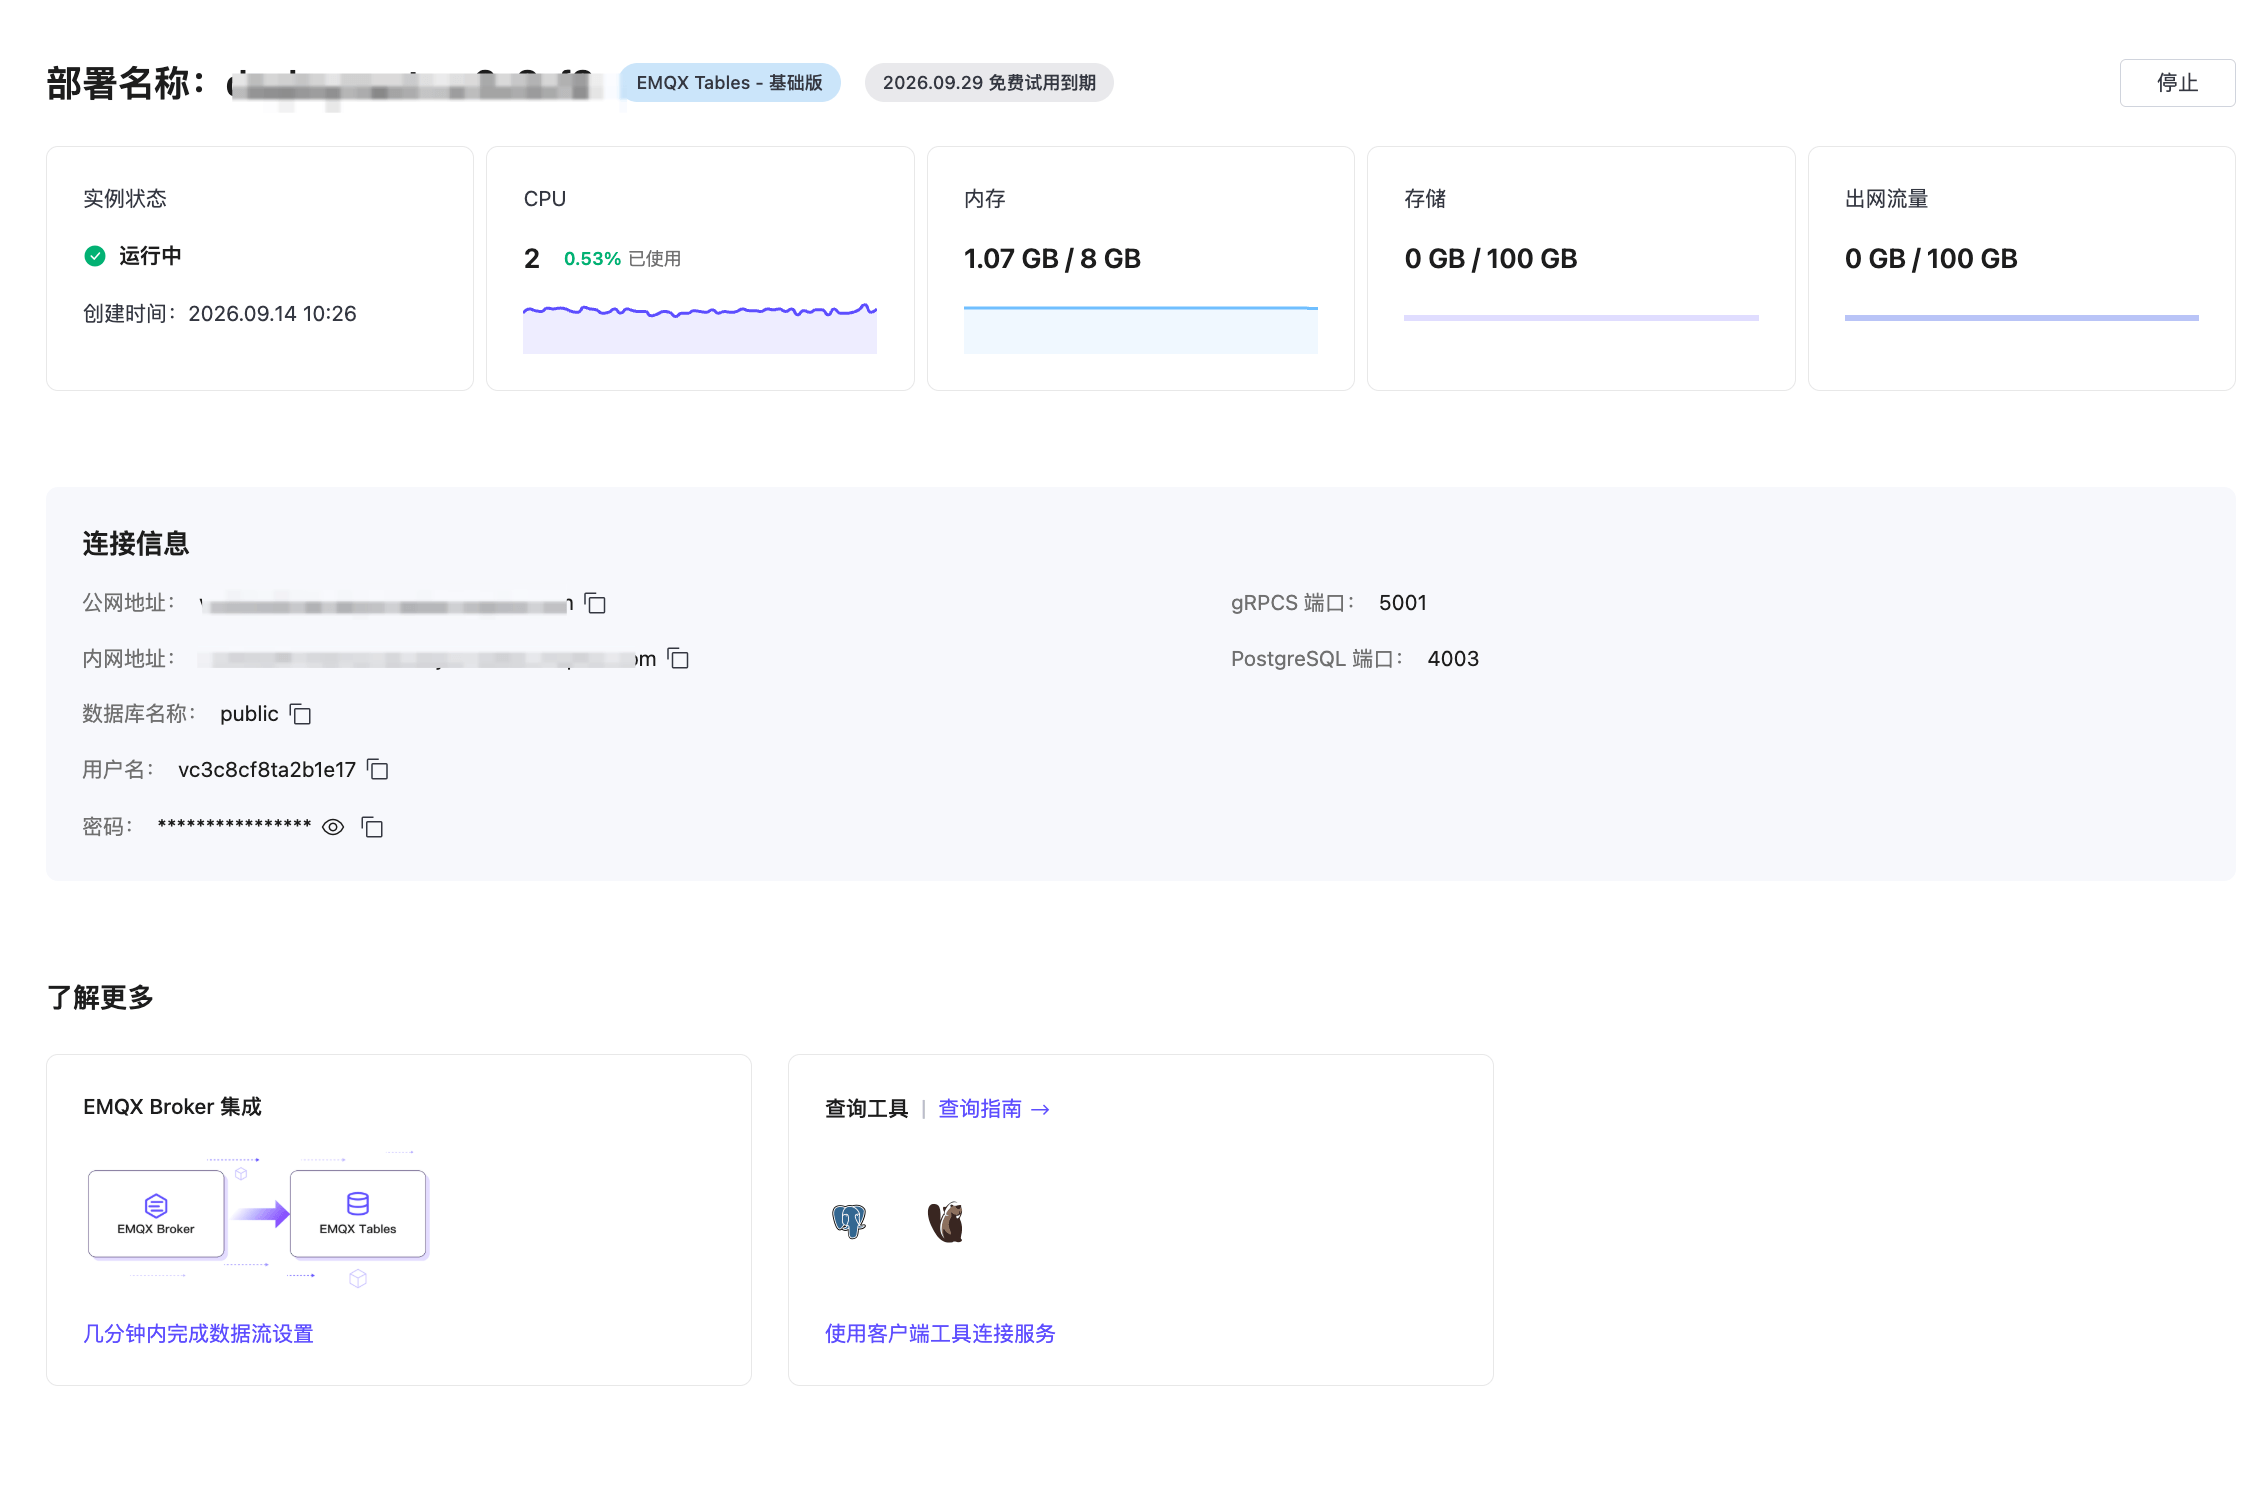This screenshot has width=2248, height=1504.
Task: Open the 查询指南 link
Action: [994, 1109]
